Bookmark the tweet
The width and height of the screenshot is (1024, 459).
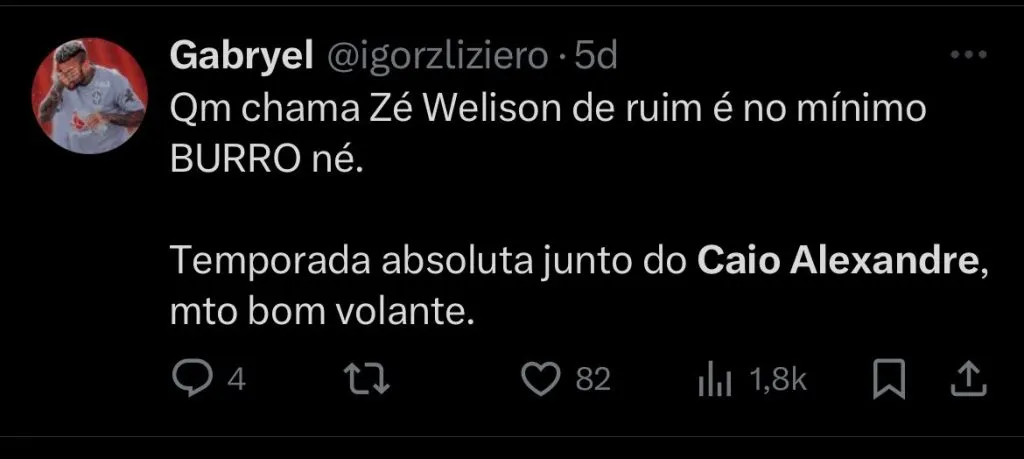click(889, 380)
